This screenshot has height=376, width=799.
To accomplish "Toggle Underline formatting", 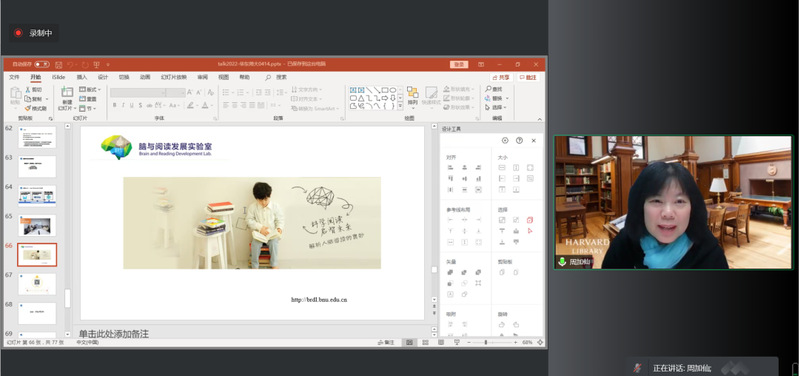I will tap(131, 105).
